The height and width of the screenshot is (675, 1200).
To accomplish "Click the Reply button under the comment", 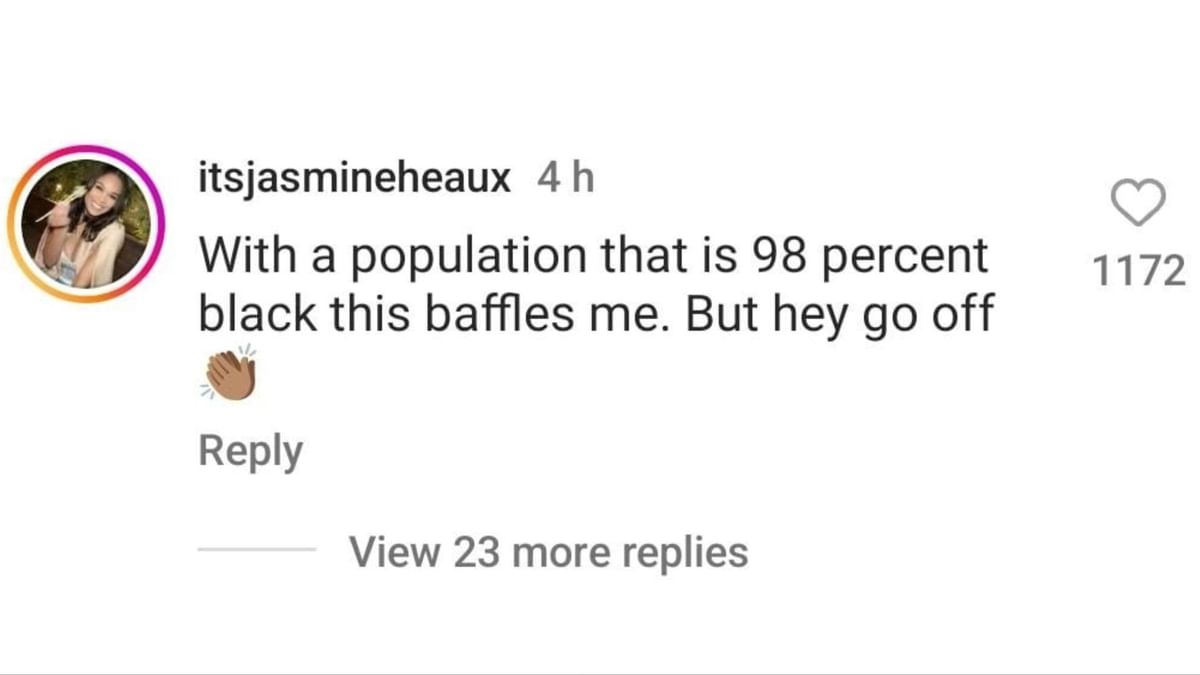I will pyautogui.click(x=250, y=451).
